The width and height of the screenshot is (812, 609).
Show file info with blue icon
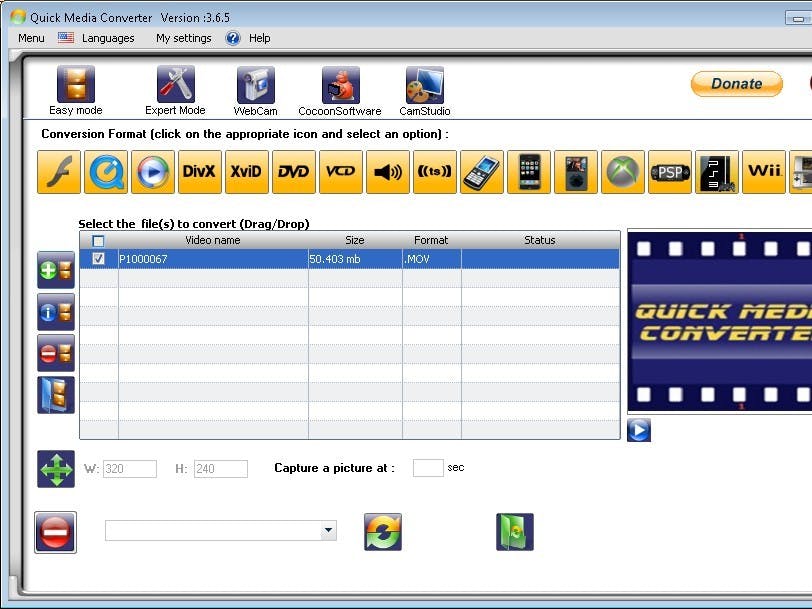point(56,312)
